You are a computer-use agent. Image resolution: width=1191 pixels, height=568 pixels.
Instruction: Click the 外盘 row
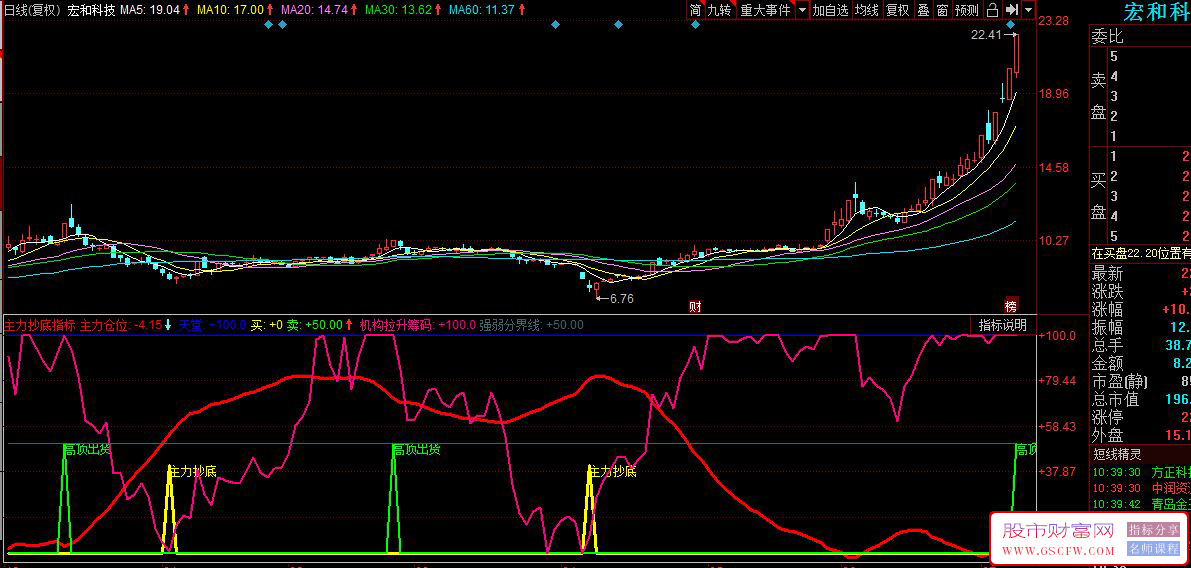1140,435
